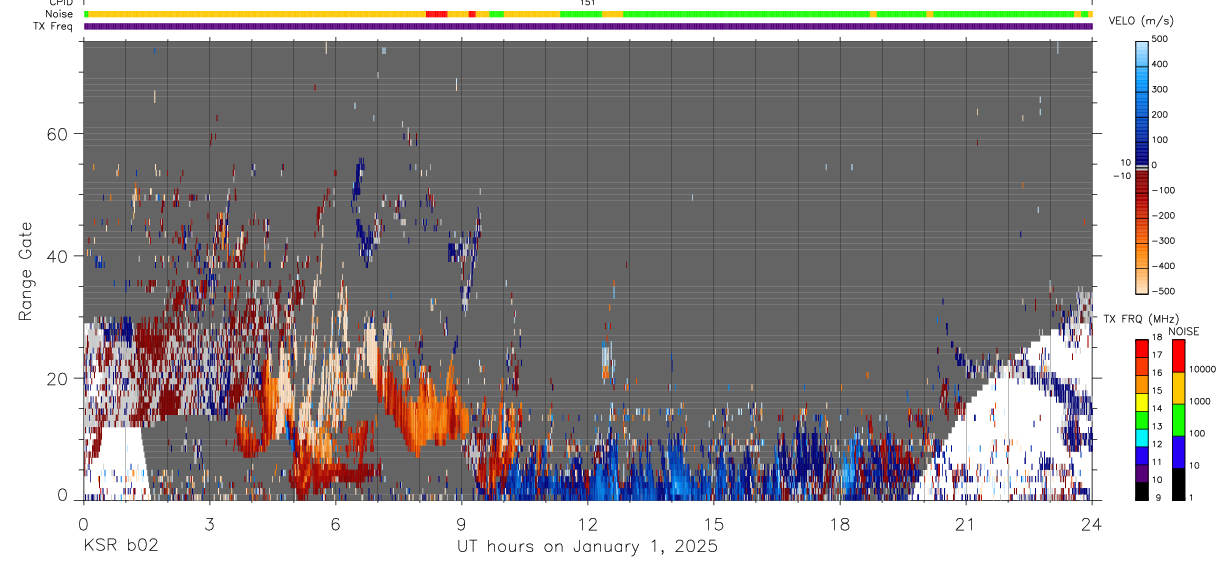Screen dimensions: 1228x567
Task: Click the 6 tick on the UT hours axis
Action: pos(335,523)
